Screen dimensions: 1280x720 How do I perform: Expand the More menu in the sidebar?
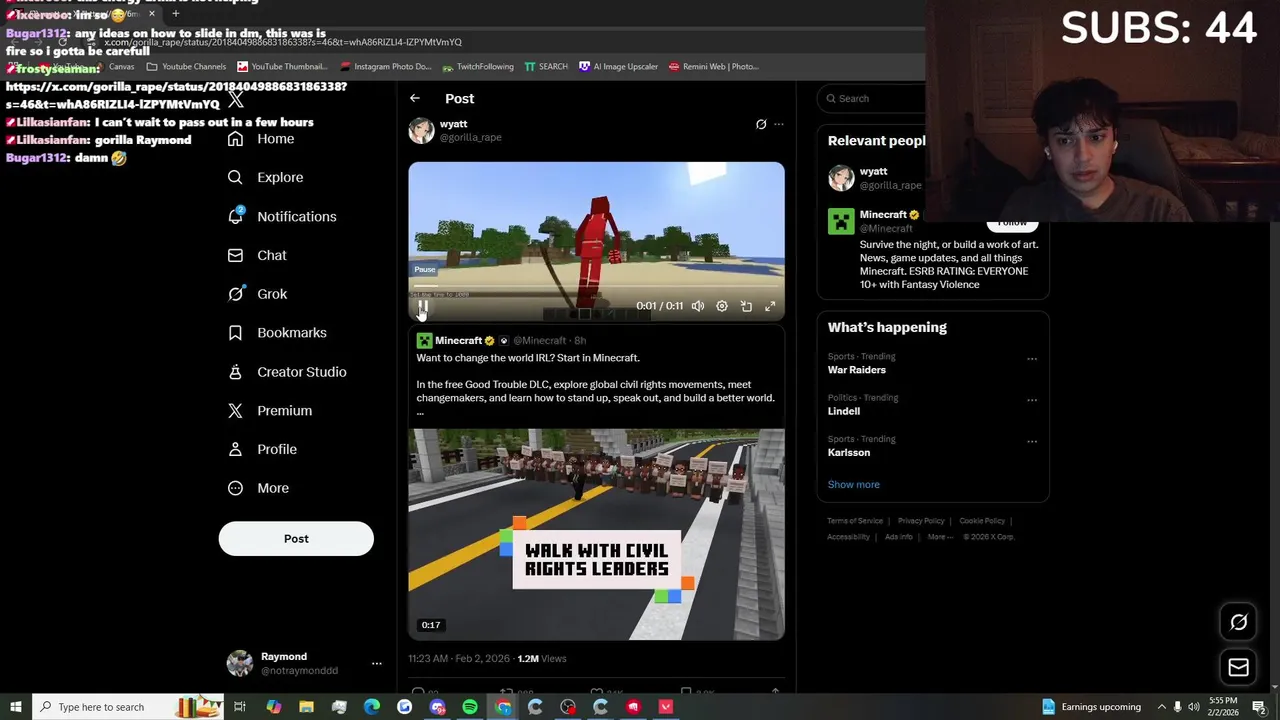point(258,488)
